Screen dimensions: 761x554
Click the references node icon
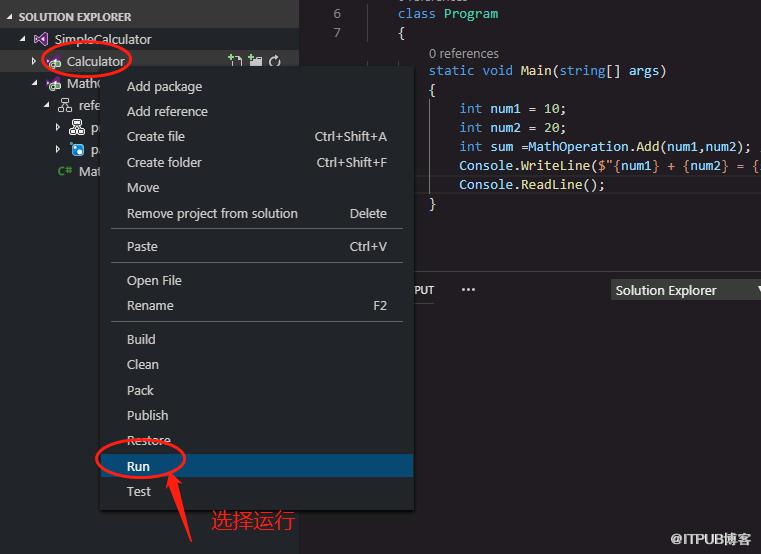[65, 105]
